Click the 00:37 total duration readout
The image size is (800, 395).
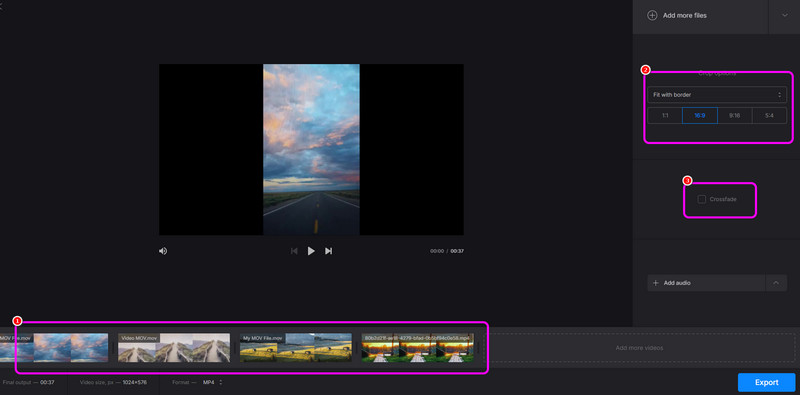pos(457,251)
